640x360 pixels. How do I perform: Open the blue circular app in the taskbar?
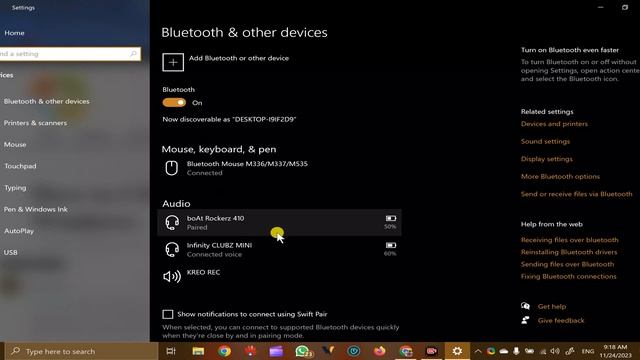point(353,351)
